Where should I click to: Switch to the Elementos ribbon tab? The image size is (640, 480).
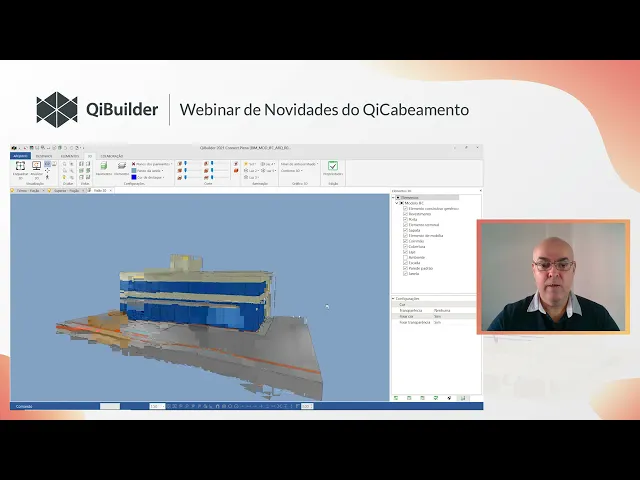[x=70, y=156]
